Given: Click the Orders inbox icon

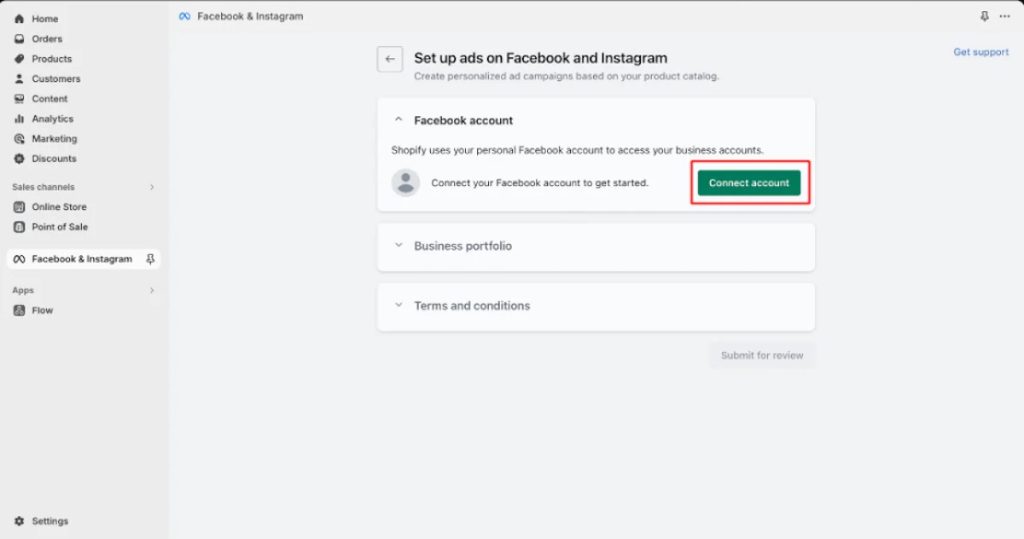Looking at the screenshot, I should [19, 39].
